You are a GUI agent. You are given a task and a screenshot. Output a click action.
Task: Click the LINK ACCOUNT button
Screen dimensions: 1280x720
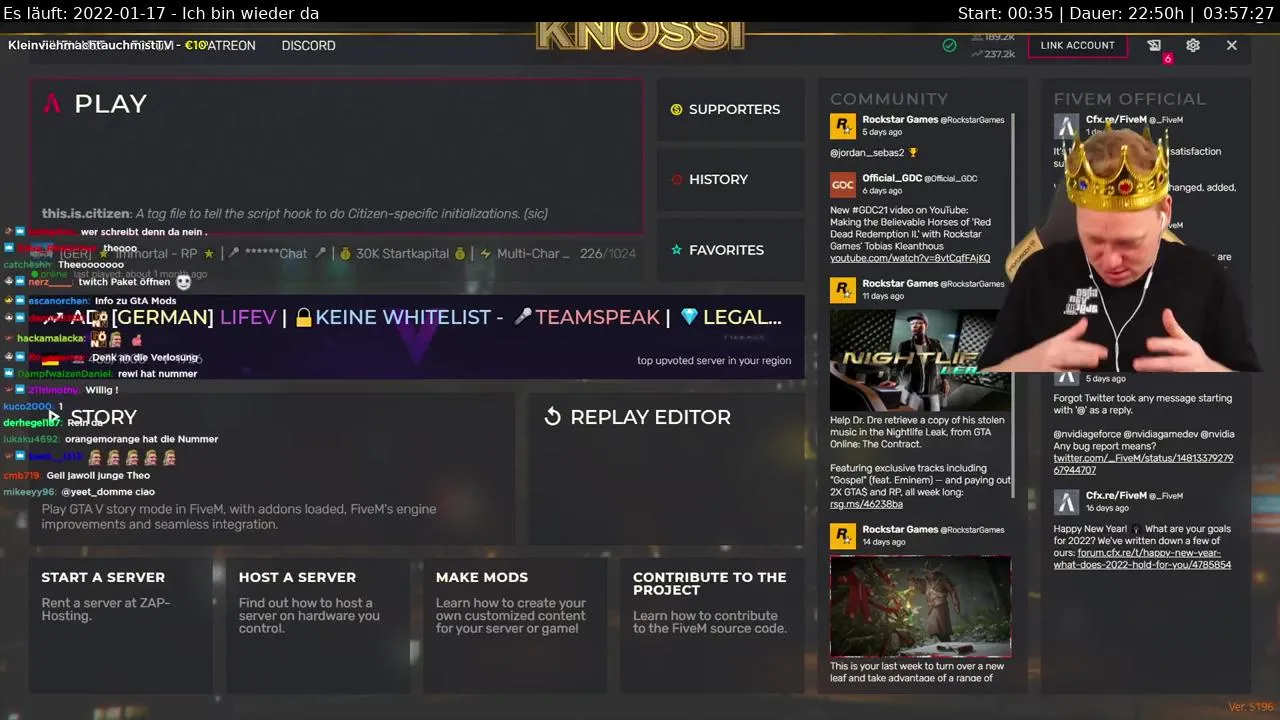[x=1077, y=45]
